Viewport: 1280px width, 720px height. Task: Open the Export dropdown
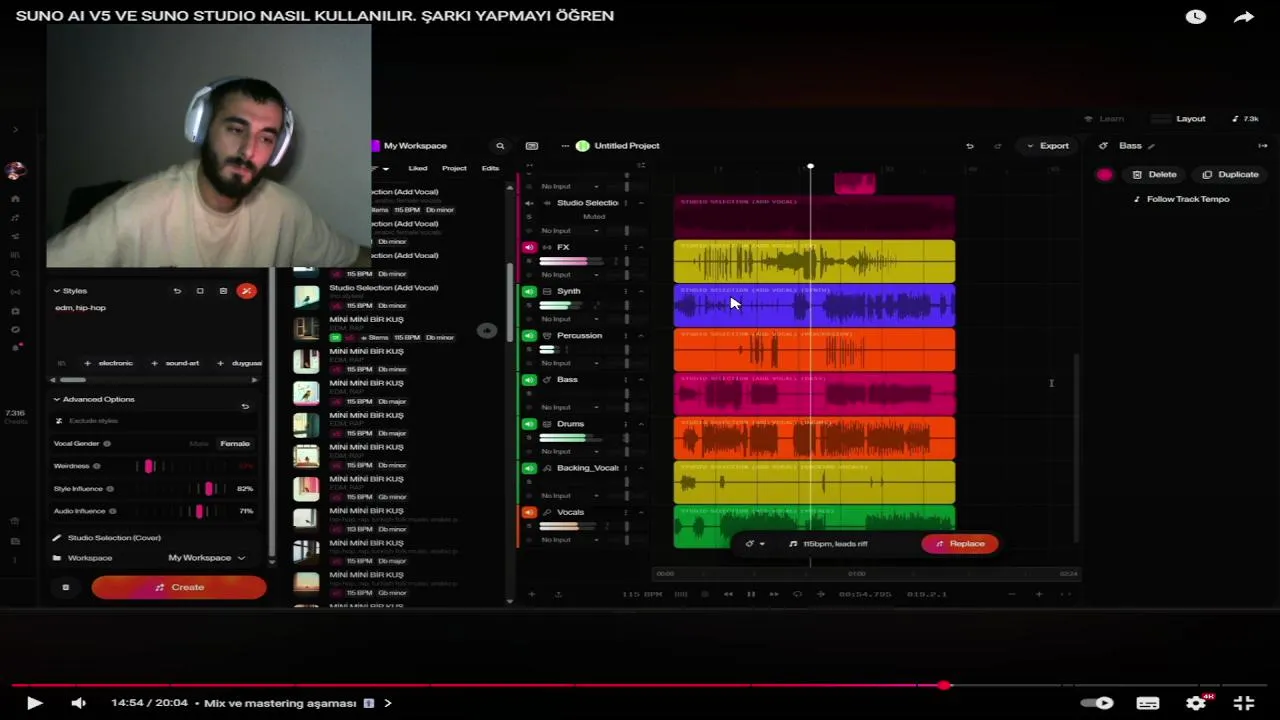pos(1048,146)
